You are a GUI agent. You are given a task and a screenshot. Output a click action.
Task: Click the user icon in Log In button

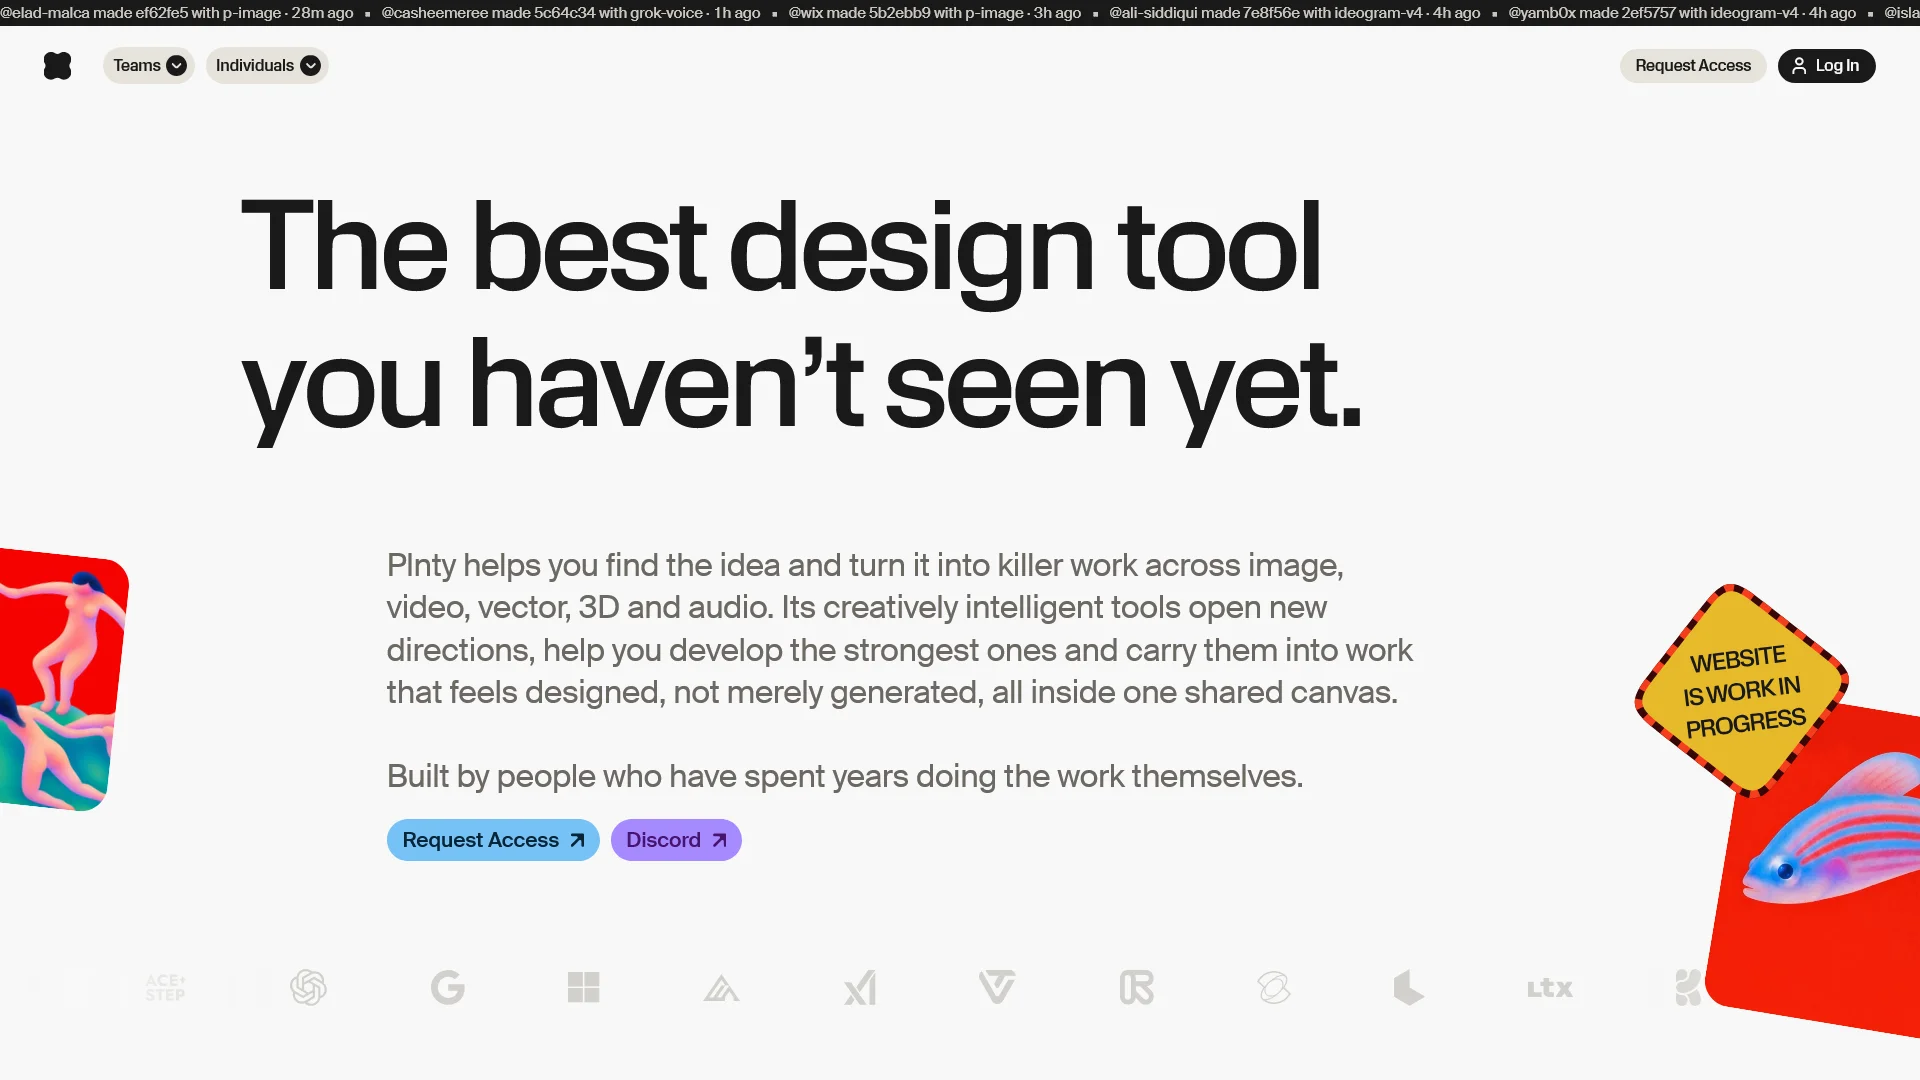(1799, 66)
